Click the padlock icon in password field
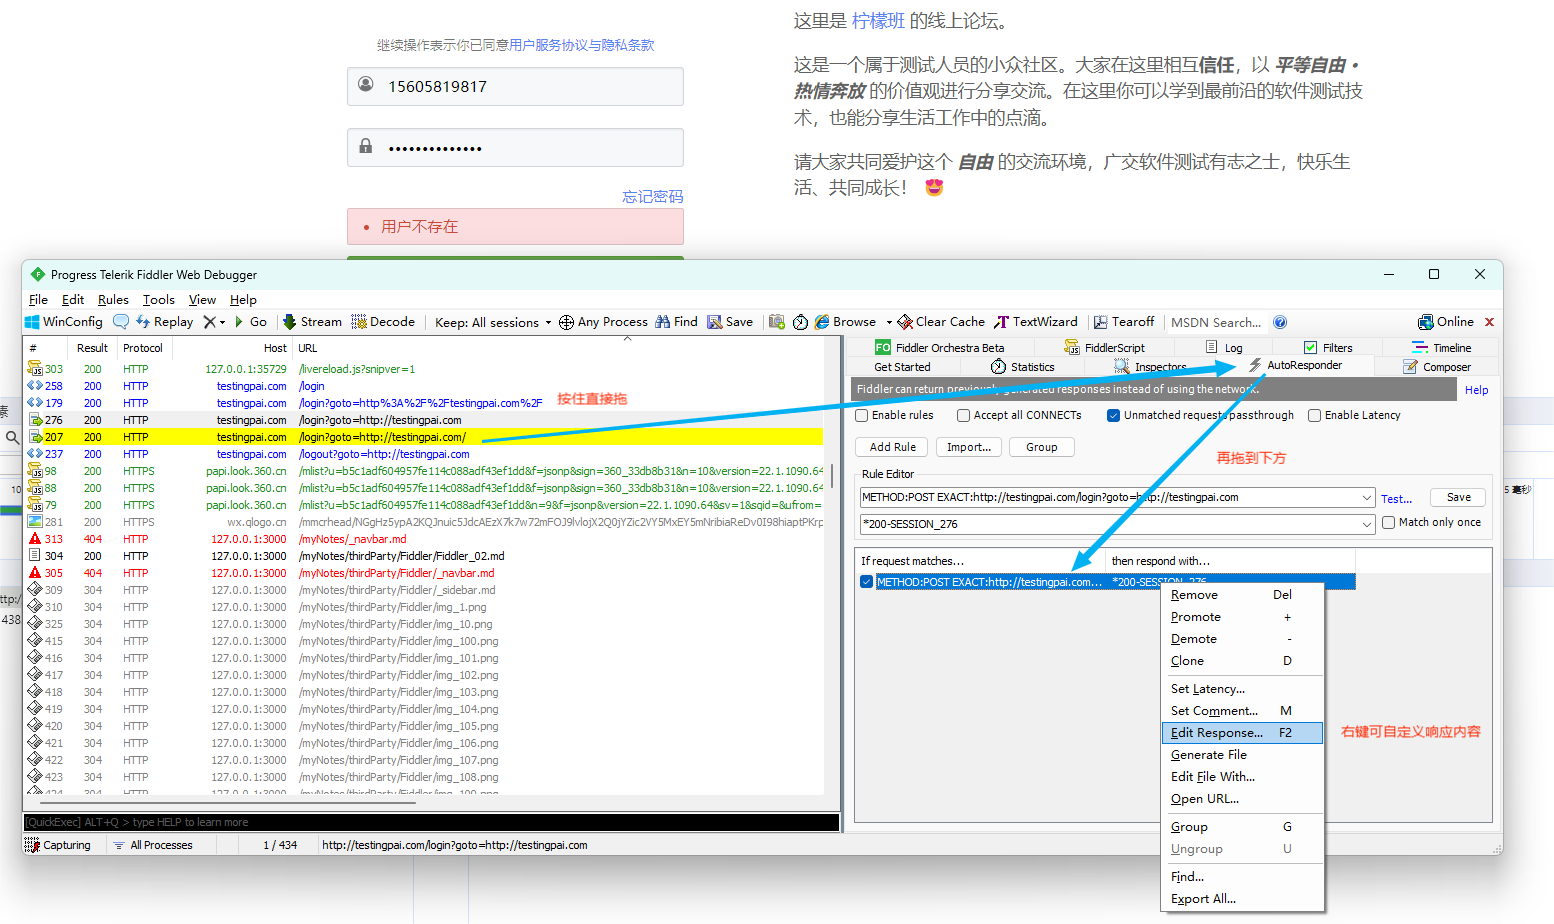 [366, 146]
